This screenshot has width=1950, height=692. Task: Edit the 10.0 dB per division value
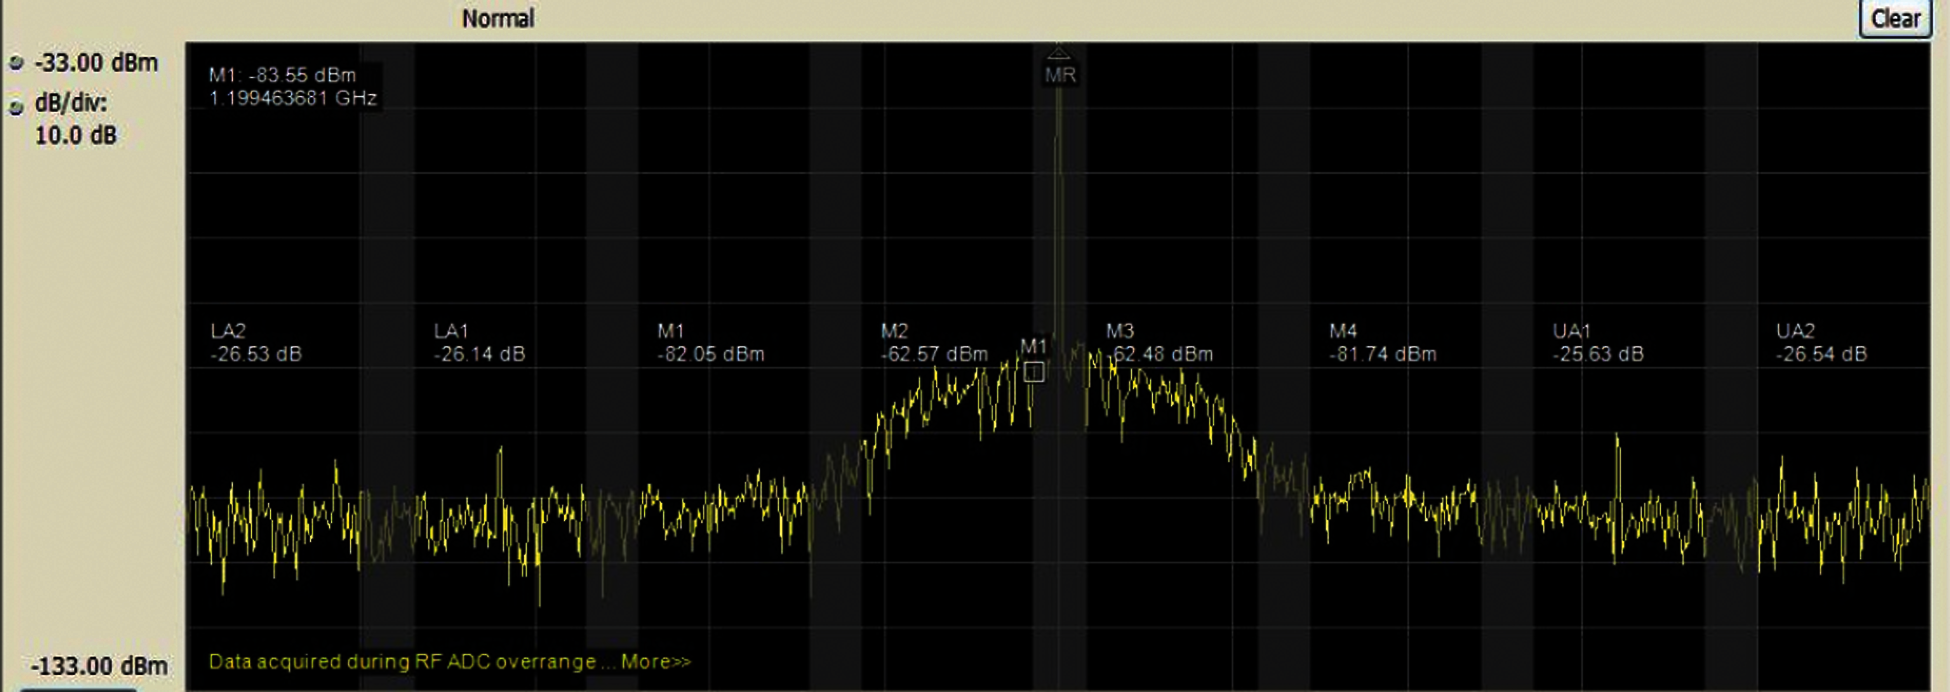click(x=76, y=136)
